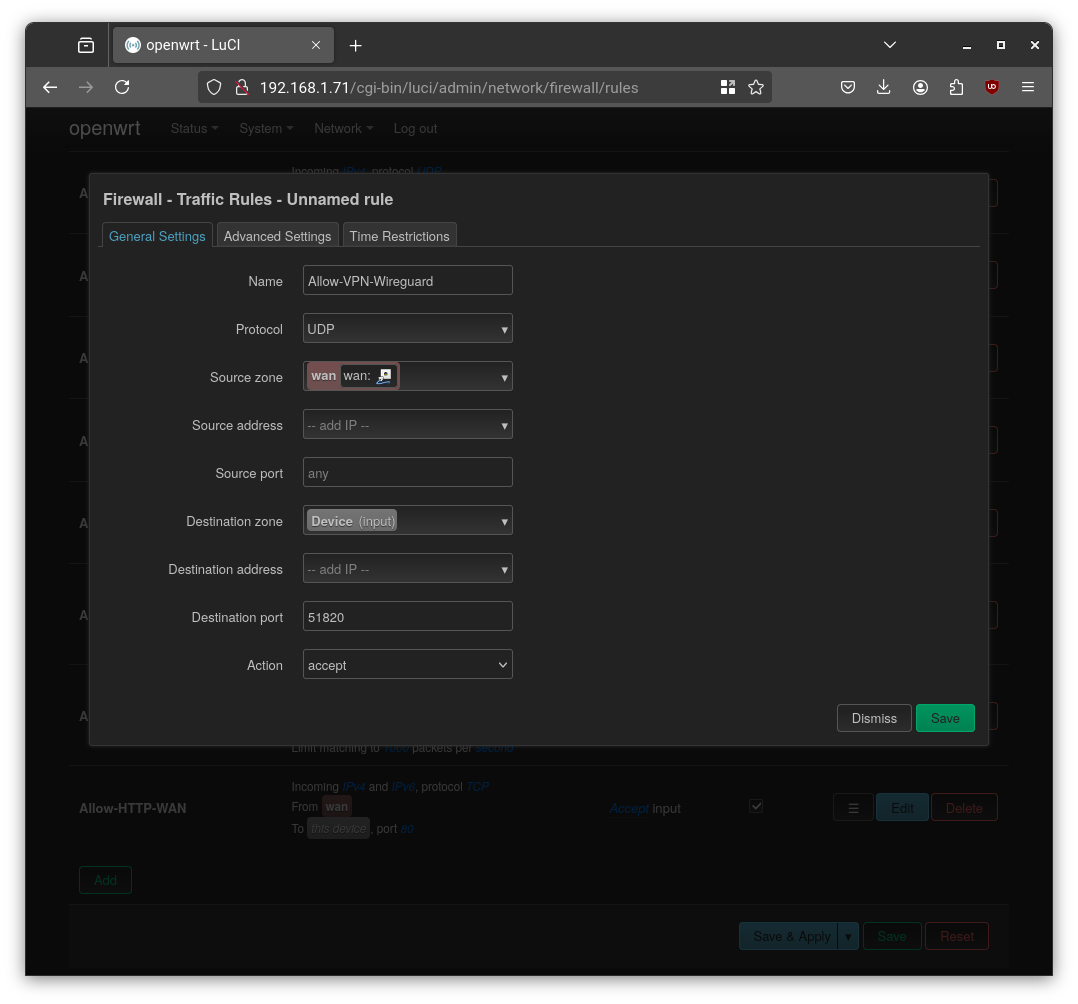The height and width of the screenshot is (1004, 1078).
Task: Open the downloads icon in the toolbar
Action: click(x=884, y=87)
